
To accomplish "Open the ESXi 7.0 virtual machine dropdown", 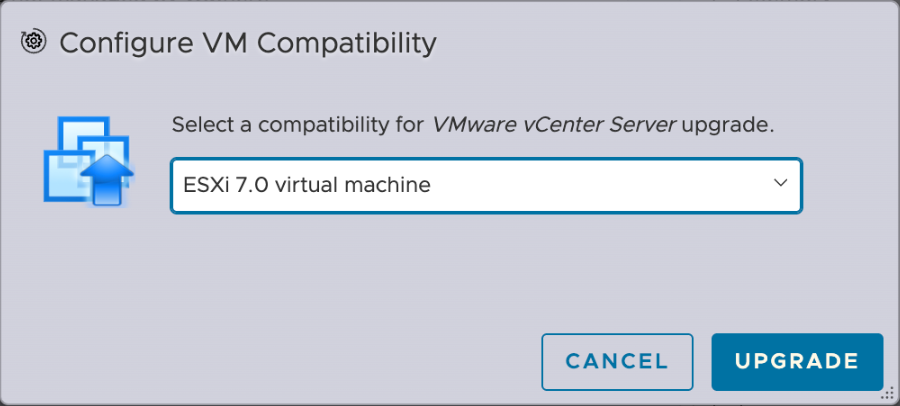I will click(x=486, y=185).
